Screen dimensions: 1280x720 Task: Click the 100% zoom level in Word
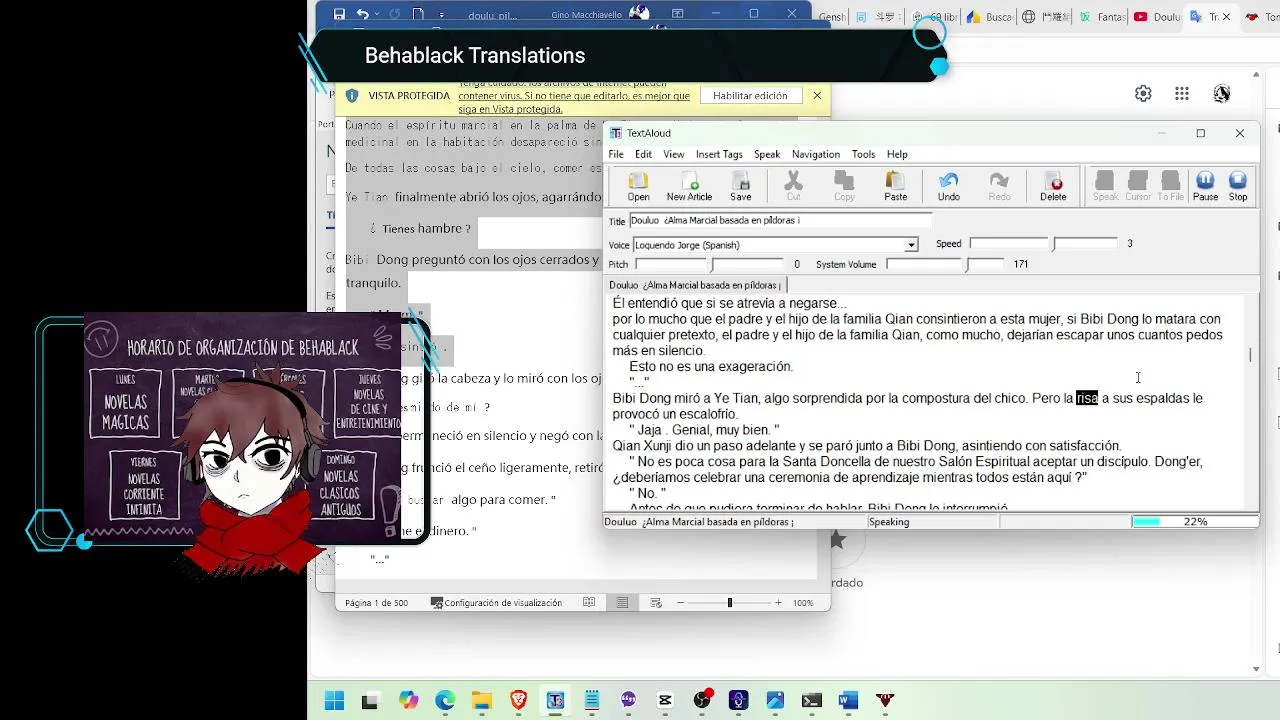click(x=803, y=603)
